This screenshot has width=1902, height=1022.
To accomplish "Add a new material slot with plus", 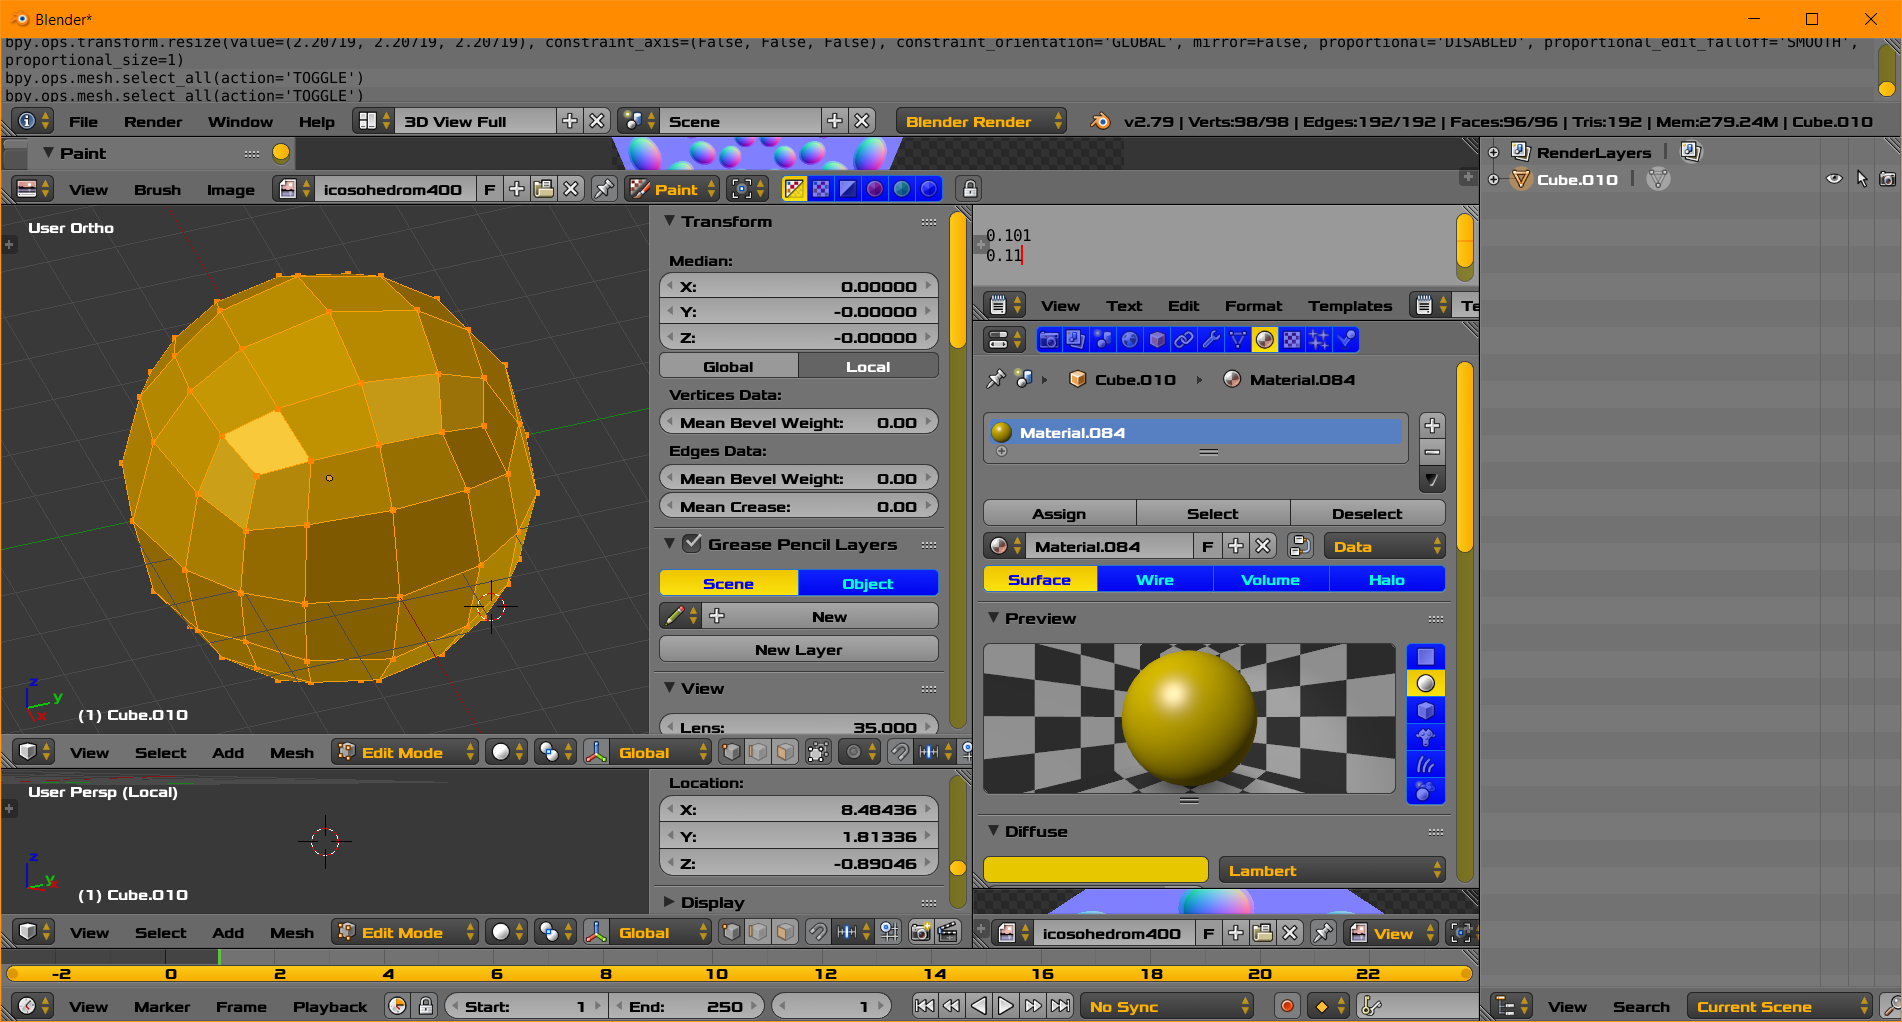I will coord(1432,425).
